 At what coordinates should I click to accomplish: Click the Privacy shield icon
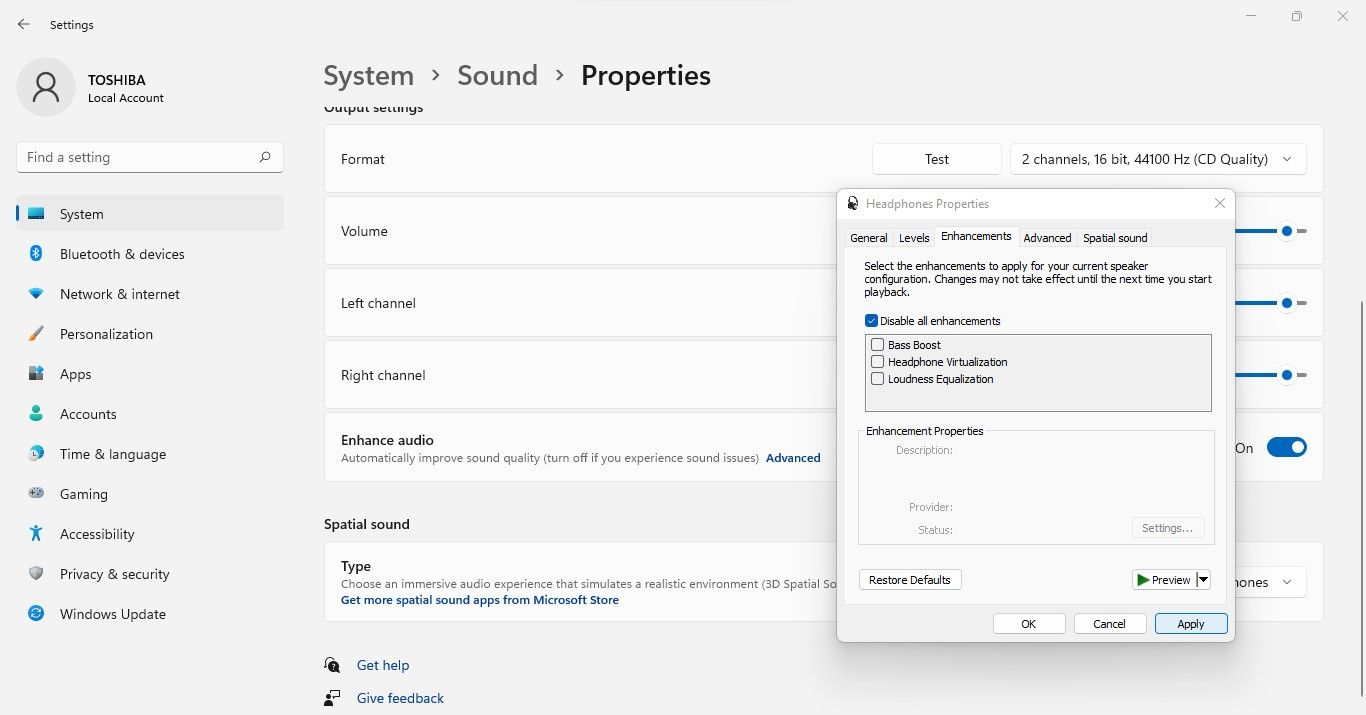click(36, 574)
